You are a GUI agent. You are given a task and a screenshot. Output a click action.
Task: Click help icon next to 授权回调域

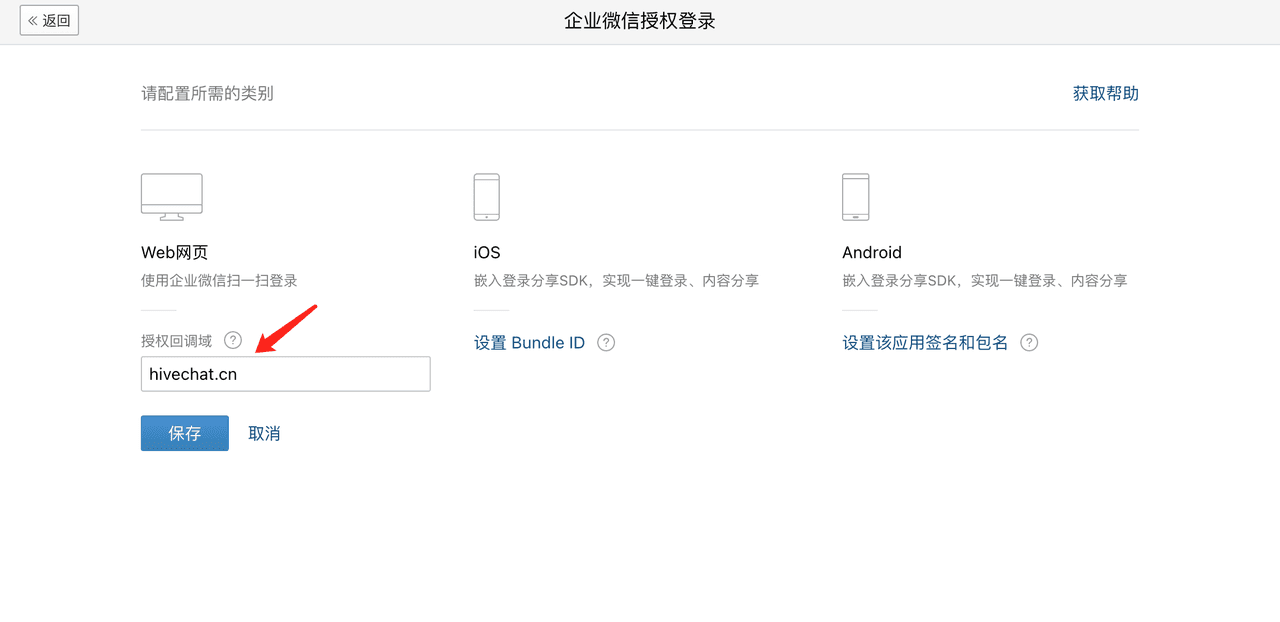[x=233, y=340]
